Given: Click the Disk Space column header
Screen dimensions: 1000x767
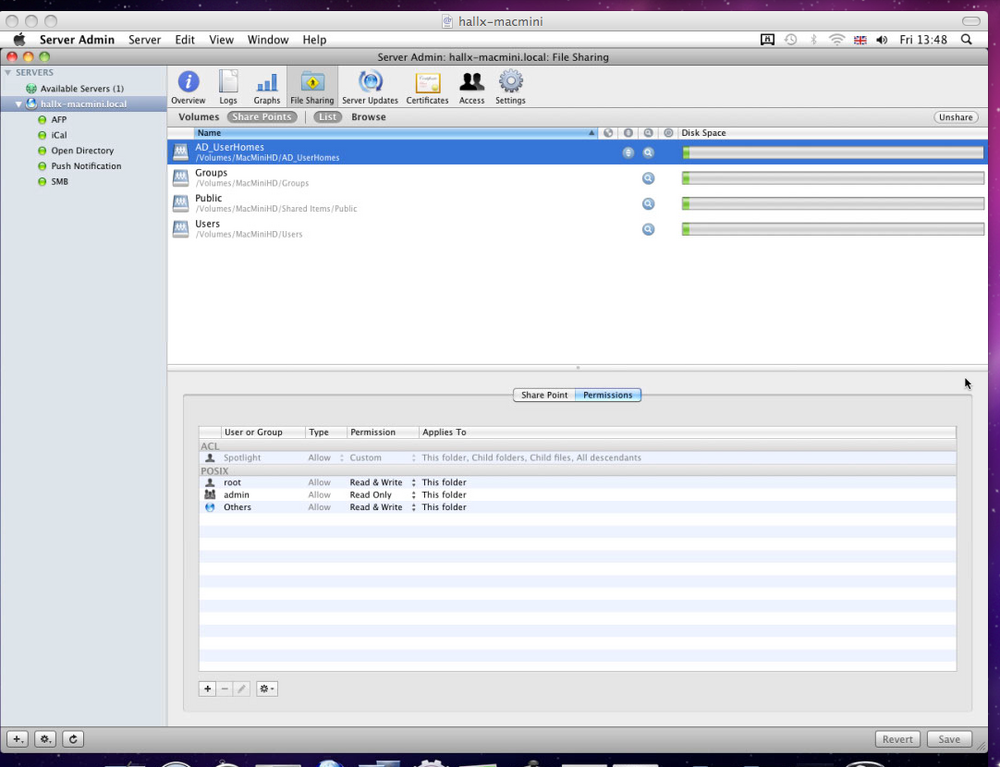Looking at the screenshot, I should (x=832, y=133).
